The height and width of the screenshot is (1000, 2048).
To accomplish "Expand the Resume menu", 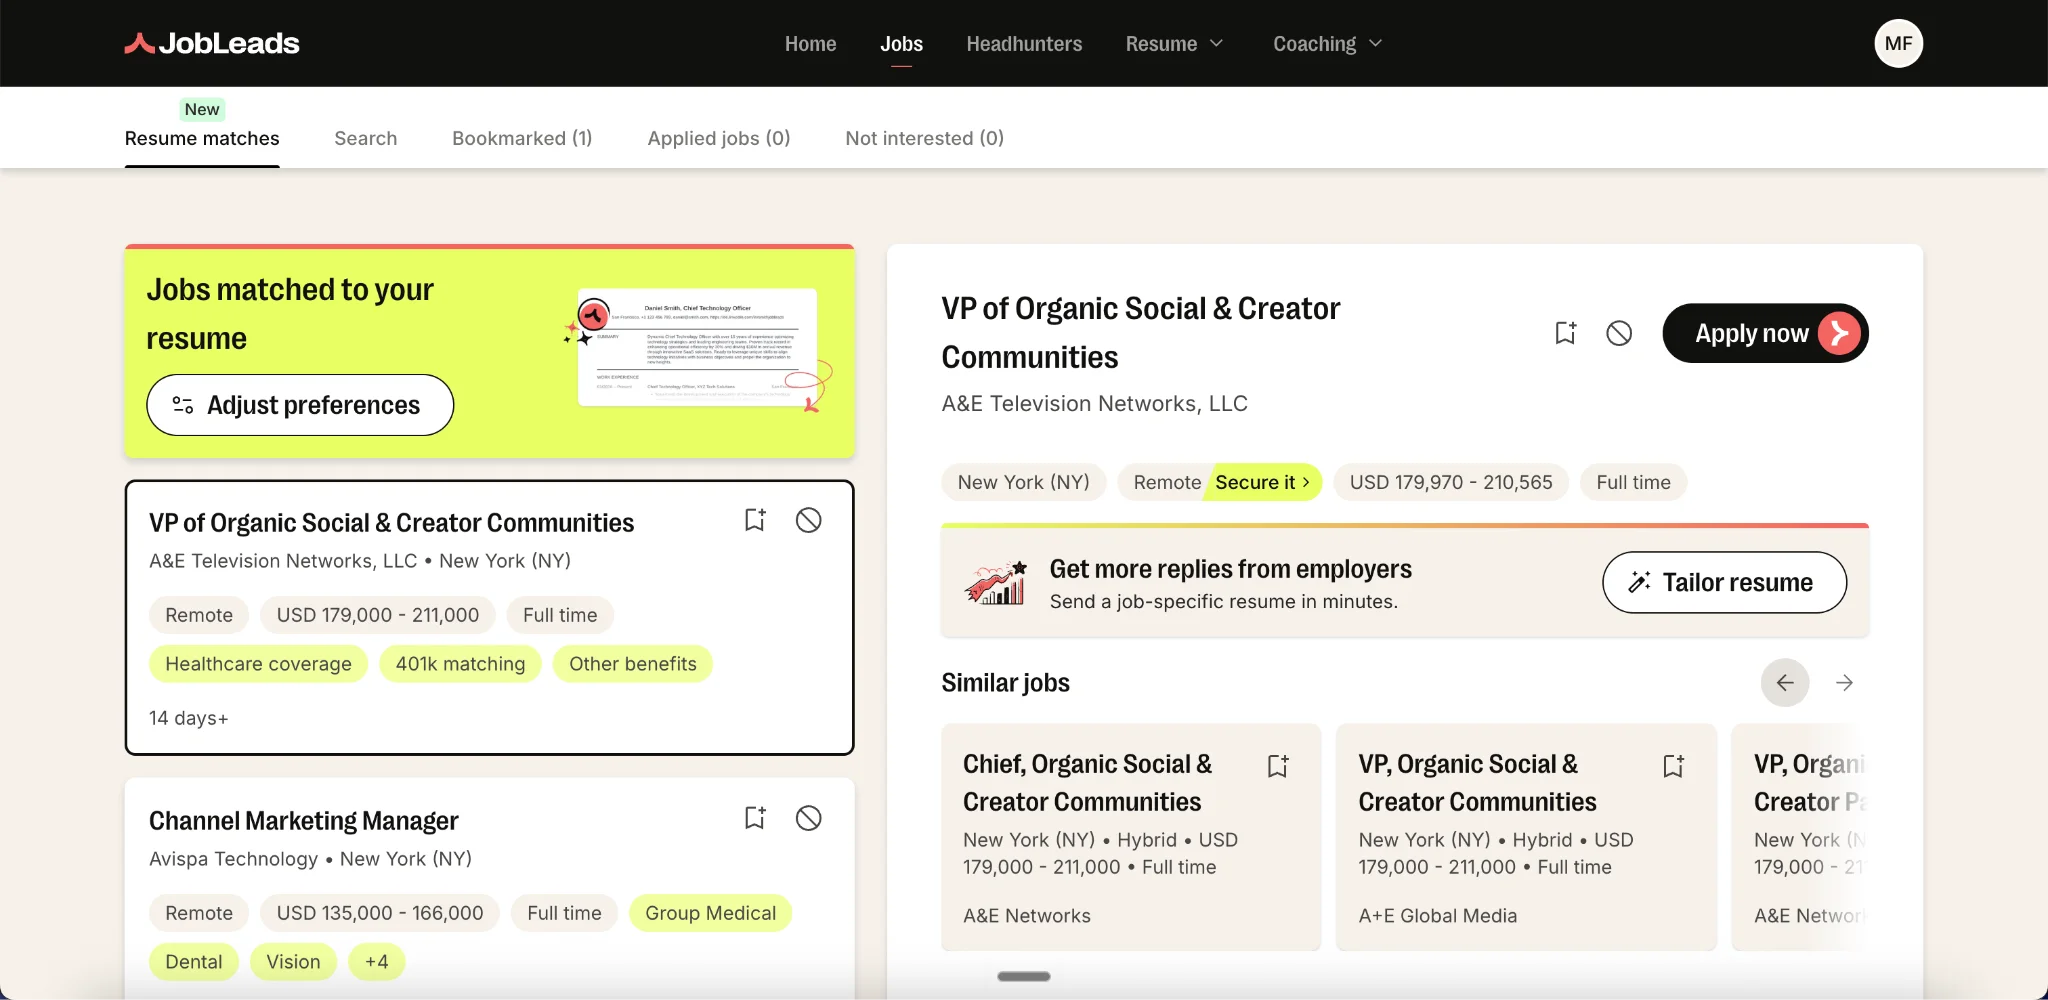I will 1174,44.
